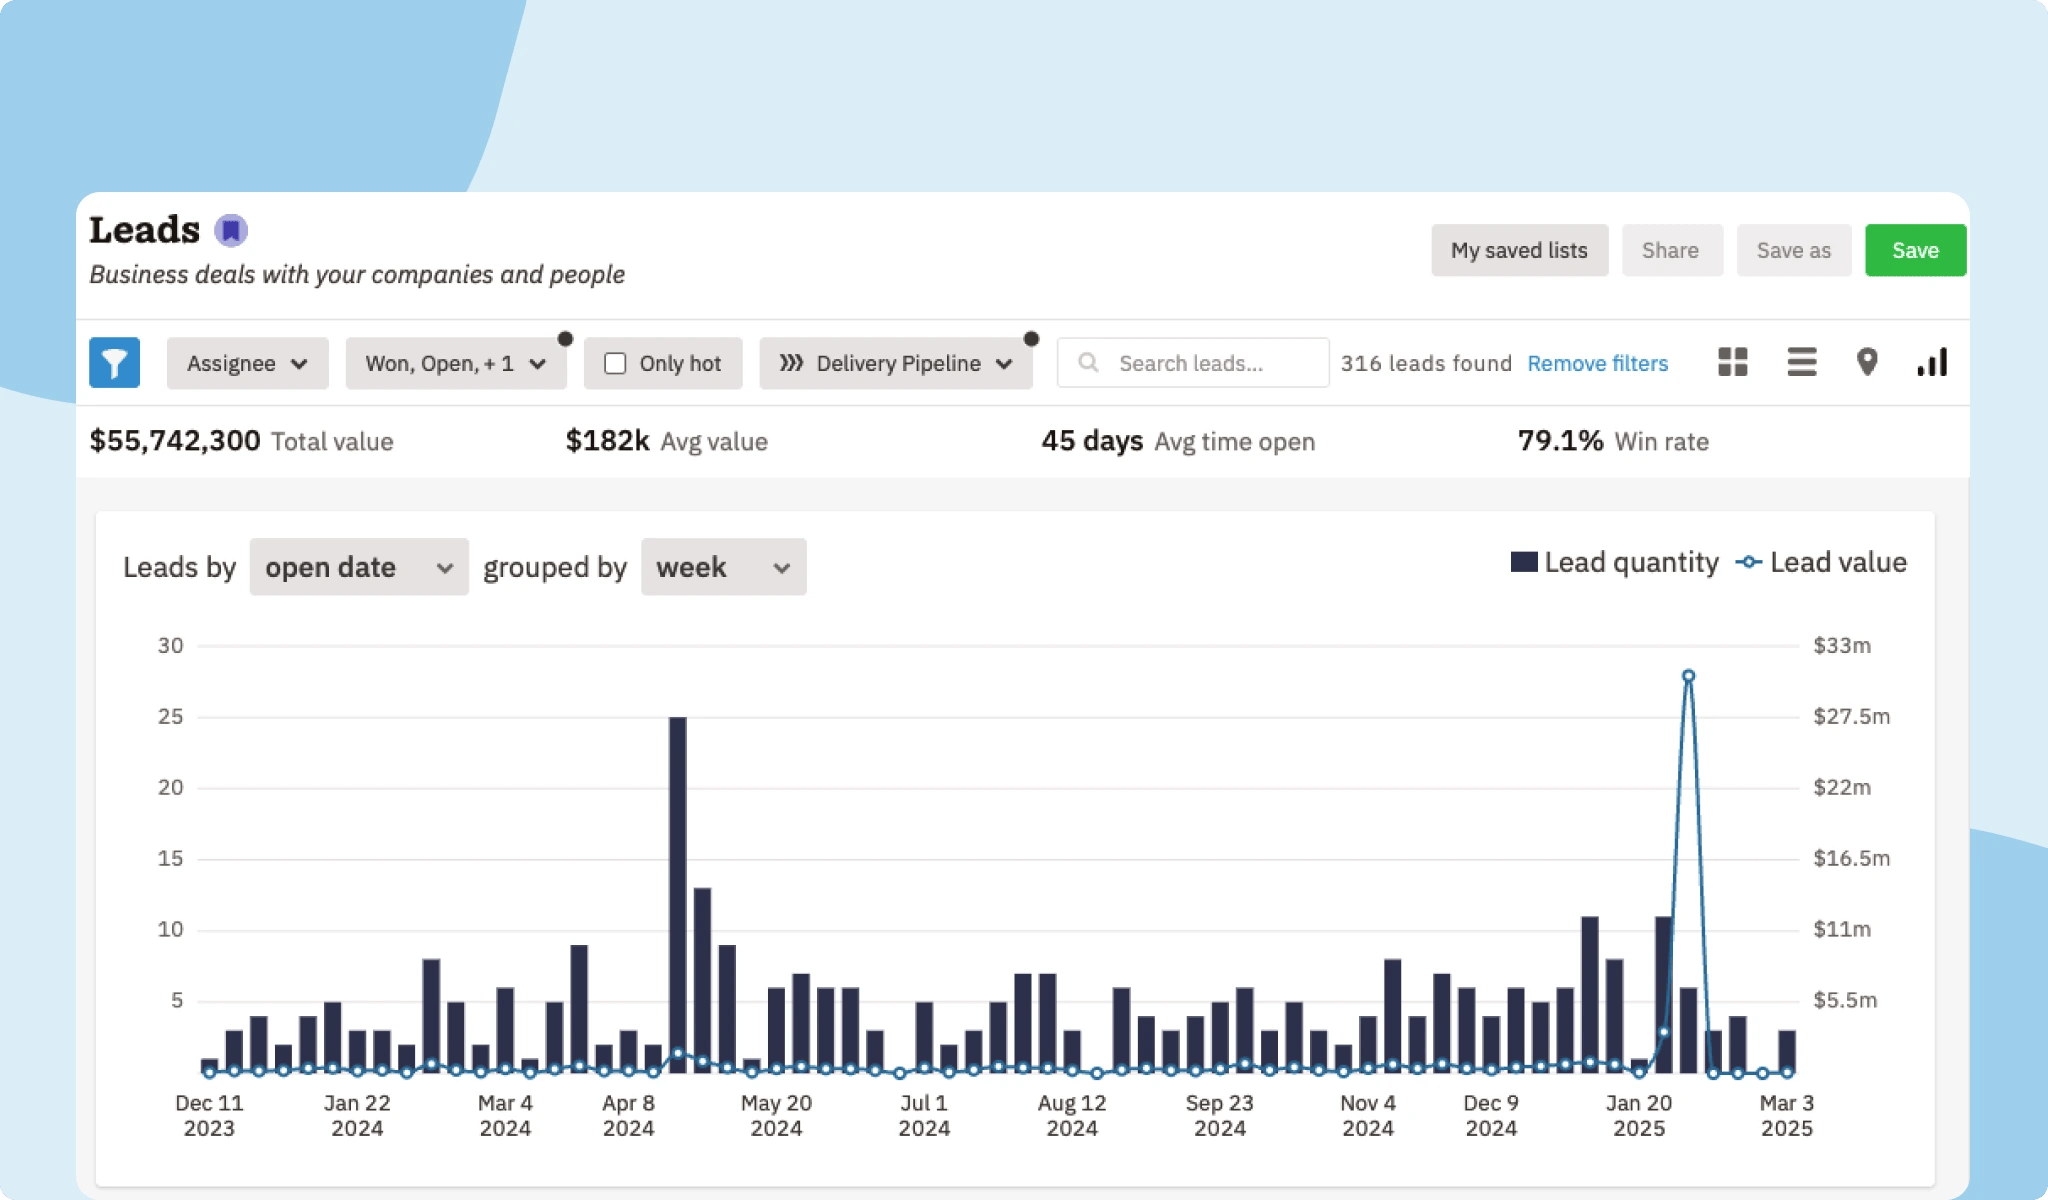Viewport: 2048px width, 1200px height.
Task: Click the purple bookmark icon beside Leads
Action: pos(231,231)
